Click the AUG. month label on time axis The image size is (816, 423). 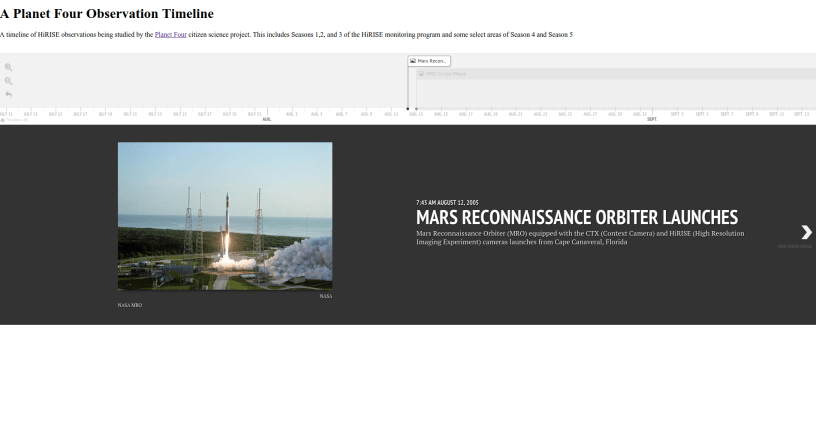[x=267, y=119]
